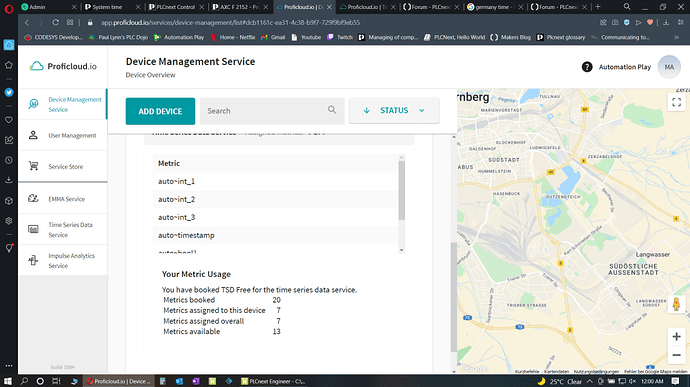This screenshot has height=387, width=690.
Task: Select the auto~int_2 metric row
Action: pyautogui.click(x=275, y=199)
